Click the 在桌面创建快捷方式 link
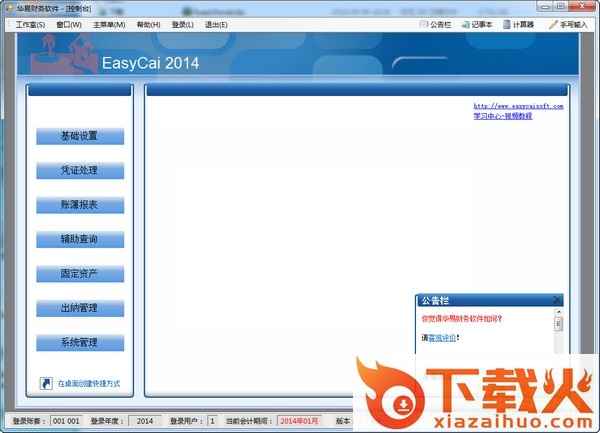Viewport: 600px width, 433px height. [x=89, y=384]
